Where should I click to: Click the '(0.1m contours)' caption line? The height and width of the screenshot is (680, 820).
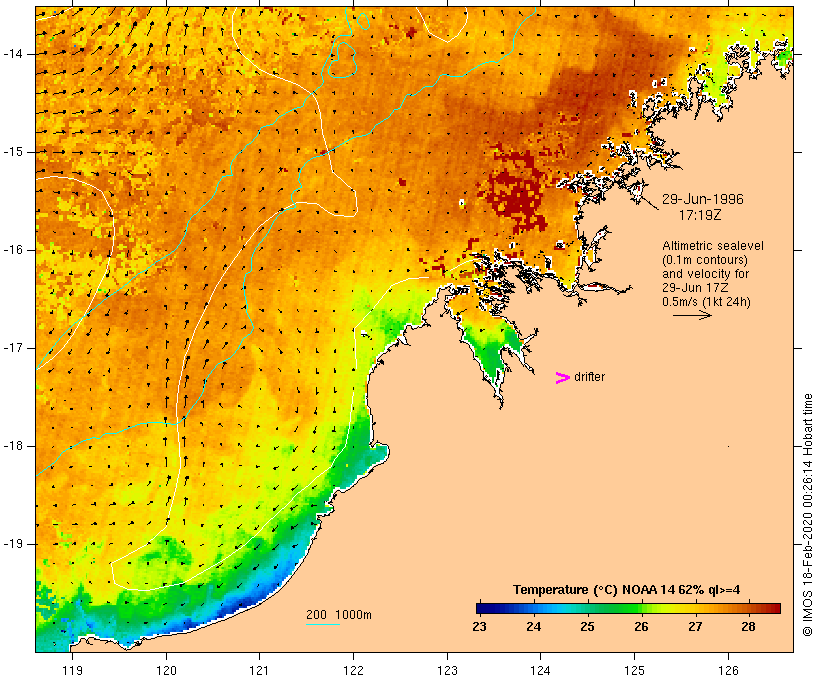[x=705, y=260]
